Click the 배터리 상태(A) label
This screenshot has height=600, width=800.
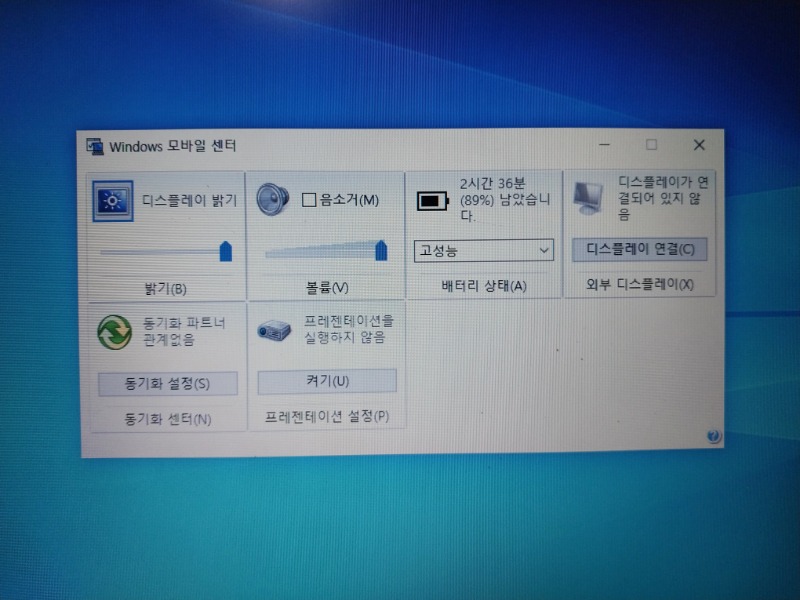tap(484, 286)
